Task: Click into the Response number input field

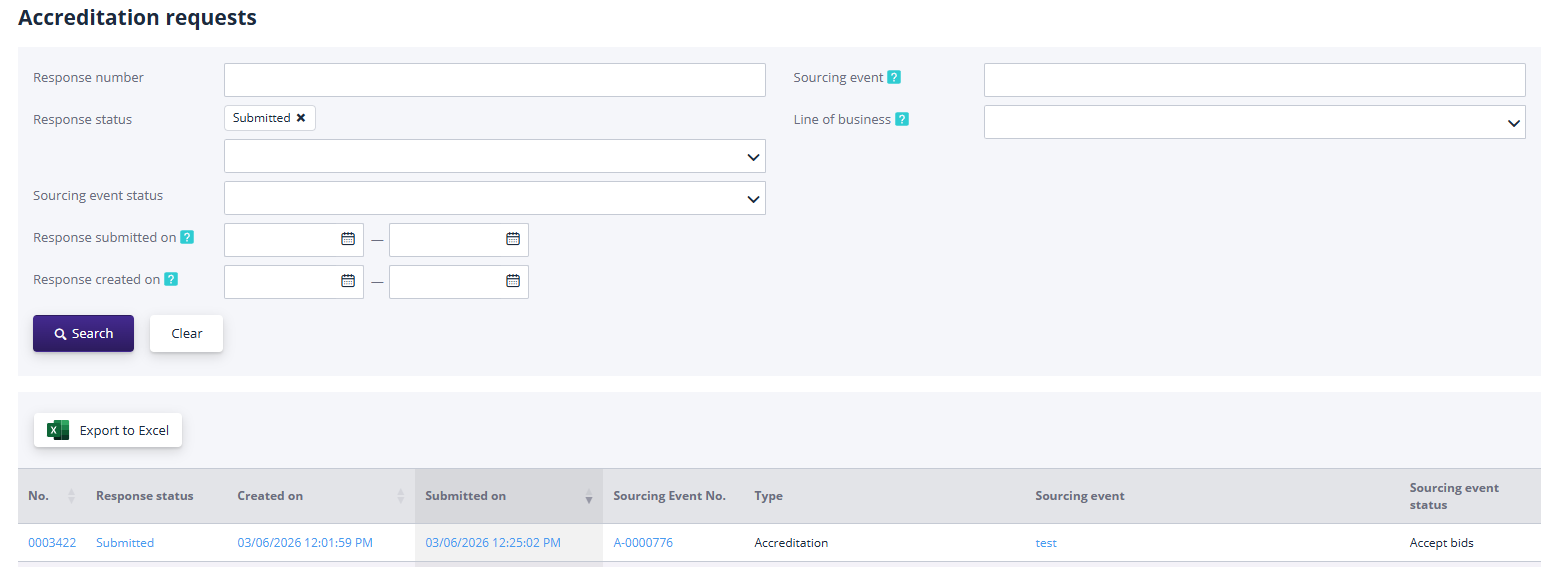Action: coord(494,80)
